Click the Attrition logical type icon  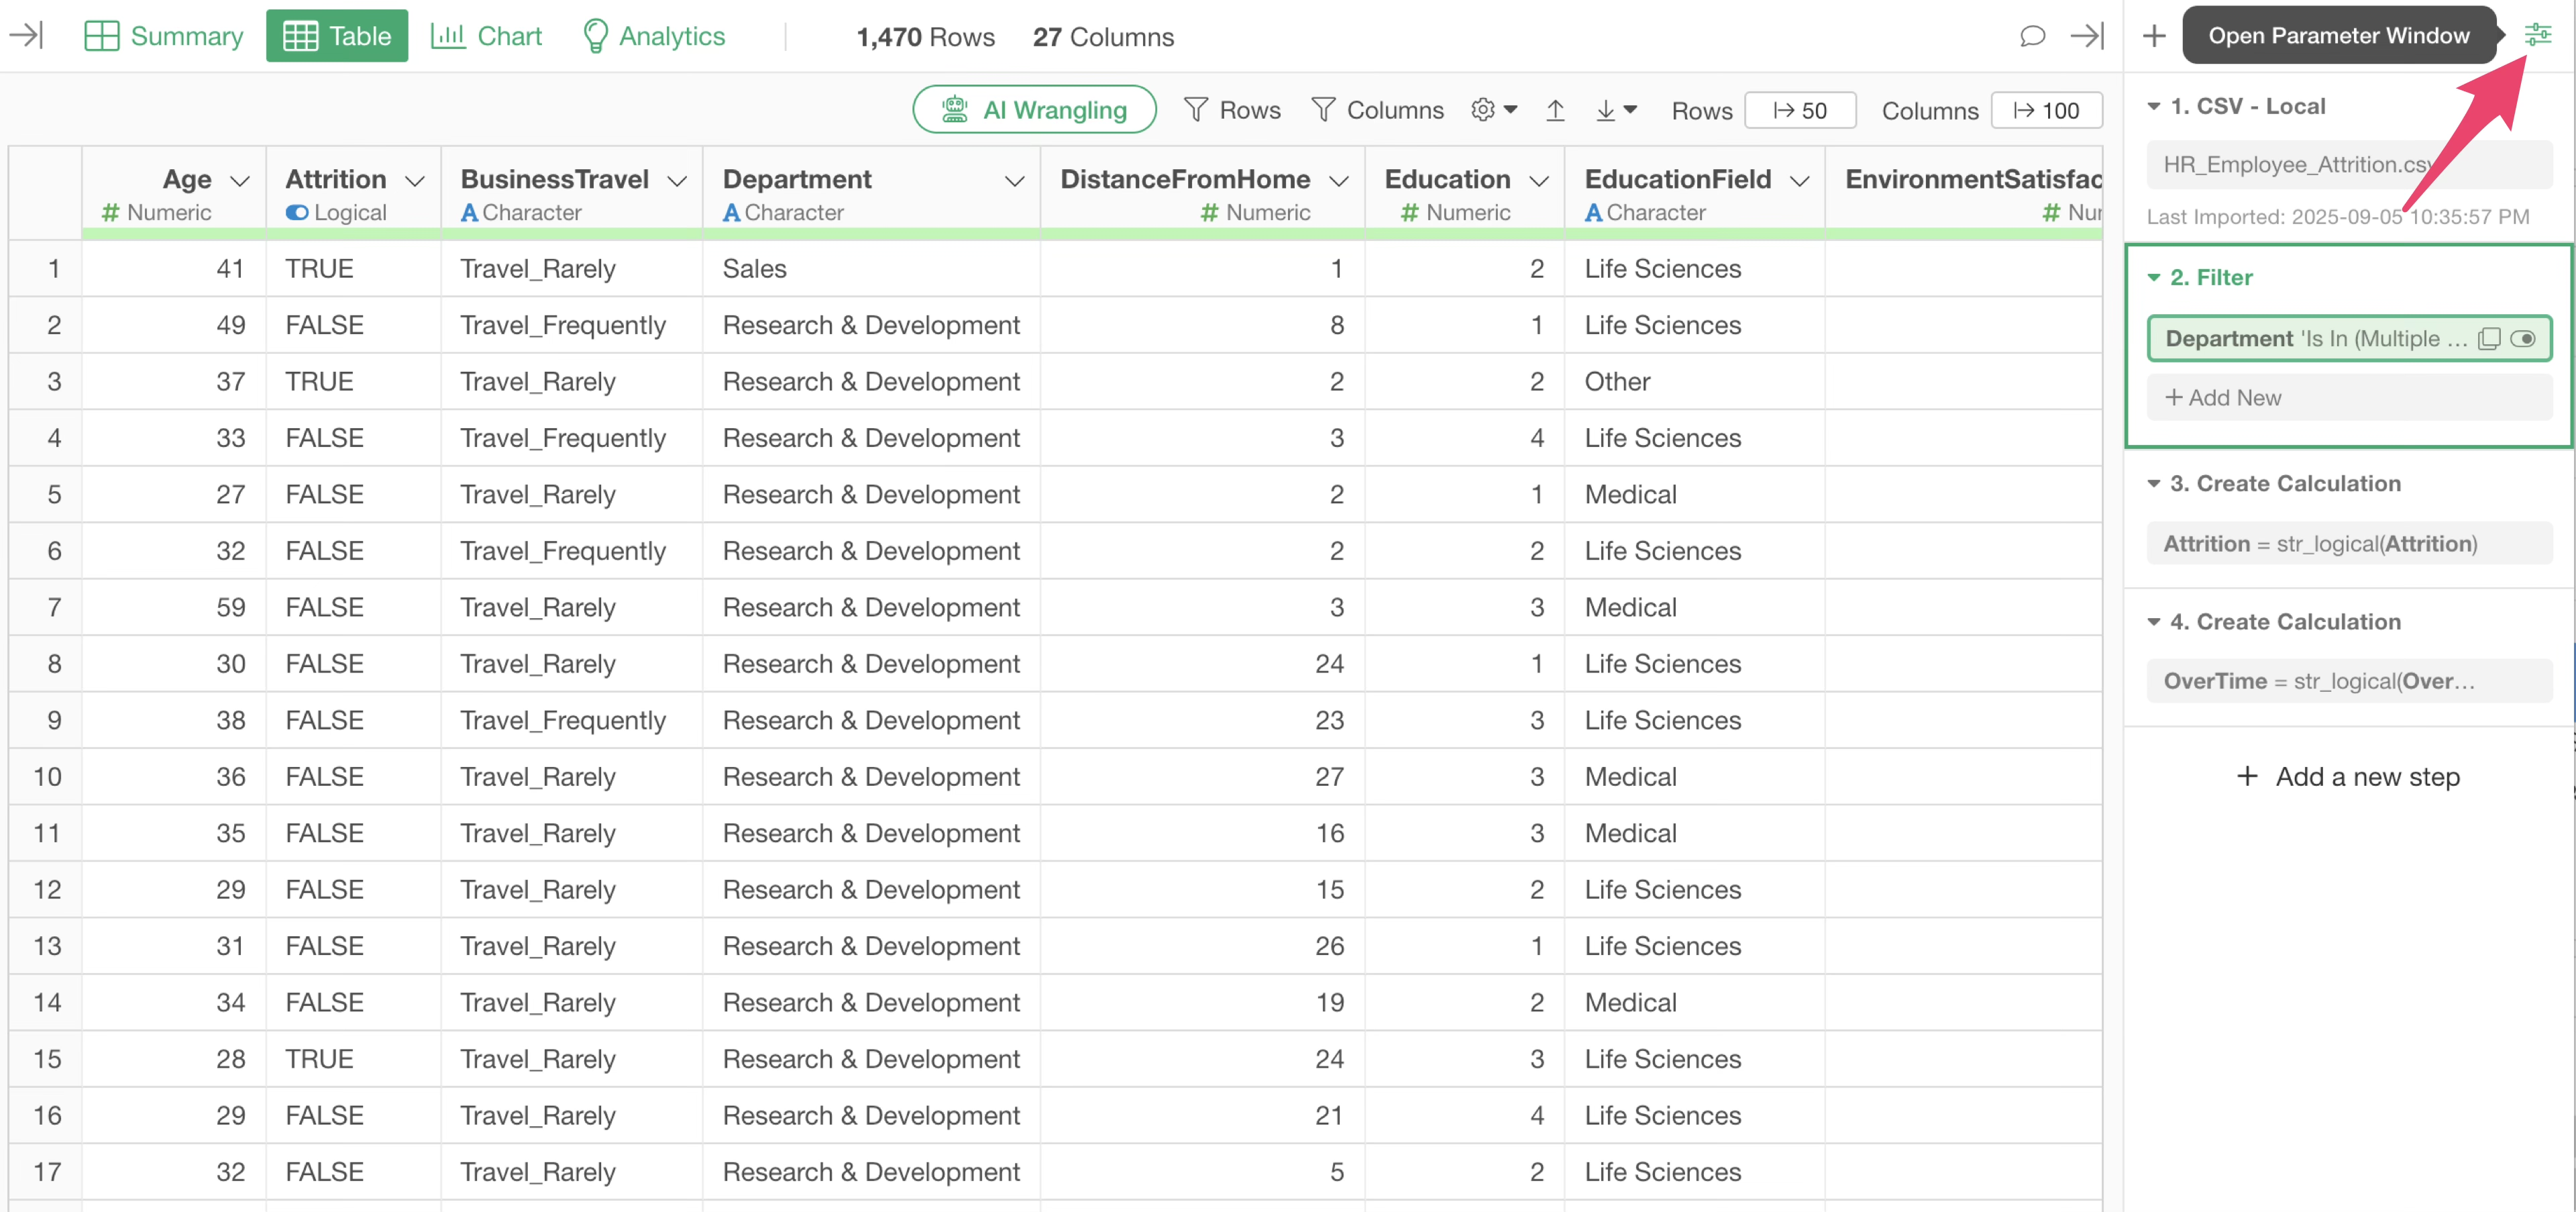click(x=296, y=213)
